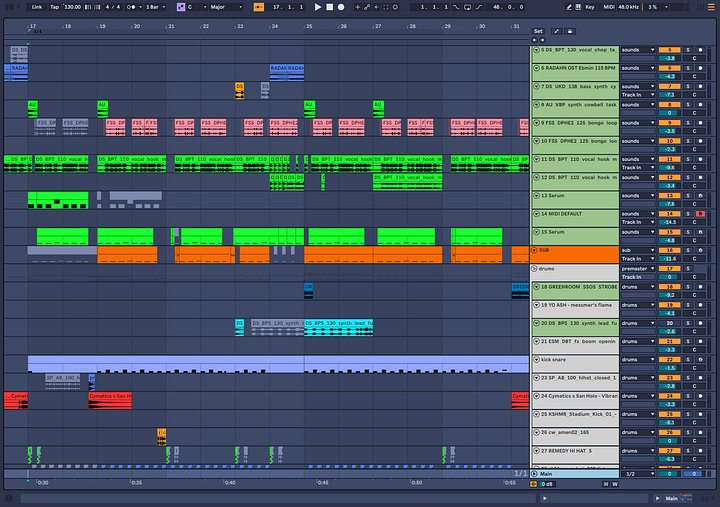Solo the SUB group track

point(688,250)
